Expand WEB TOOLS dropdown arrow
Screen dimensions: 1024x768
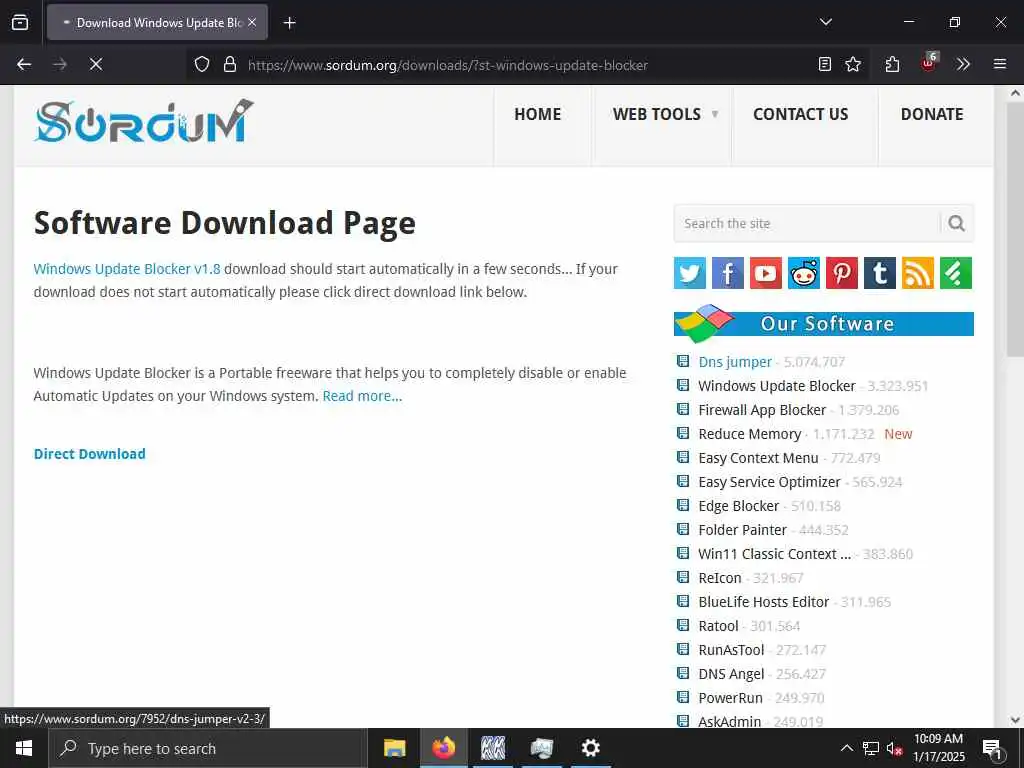(x=714, y=114)
